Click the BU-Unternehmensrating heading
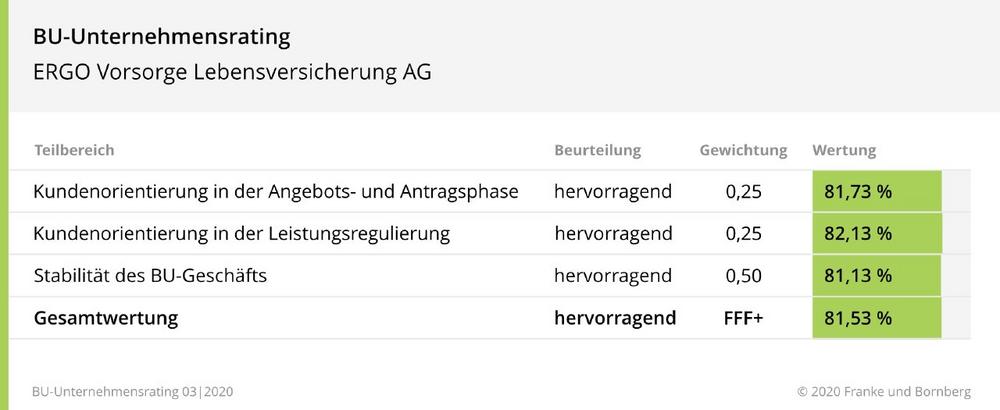 tap(161, 38)
